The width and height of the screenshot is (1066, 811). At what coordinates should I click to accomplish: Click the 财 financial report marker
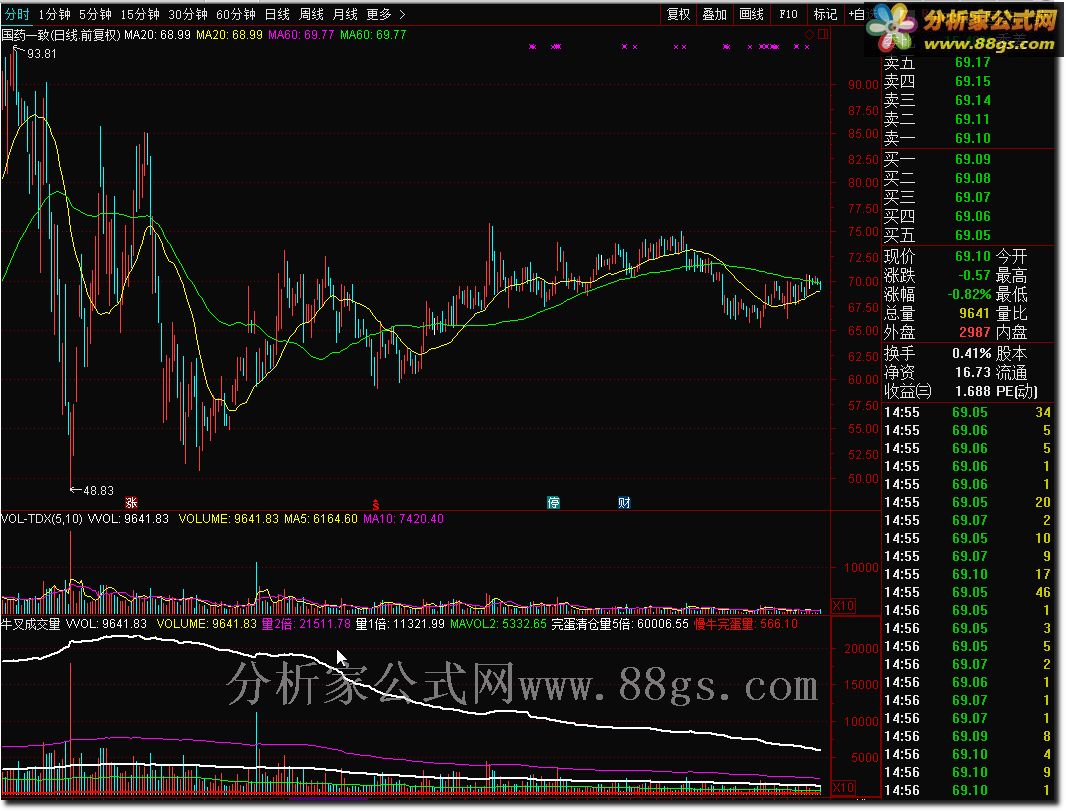pos(624,502)
